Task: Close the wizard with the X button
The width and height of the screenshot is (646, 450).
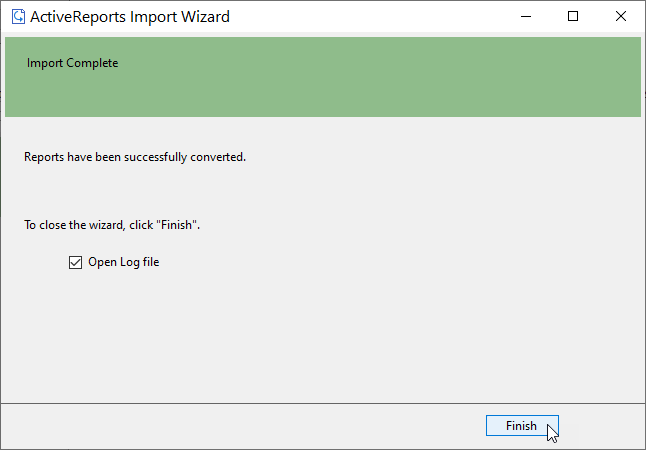Action: pos(620,16)
